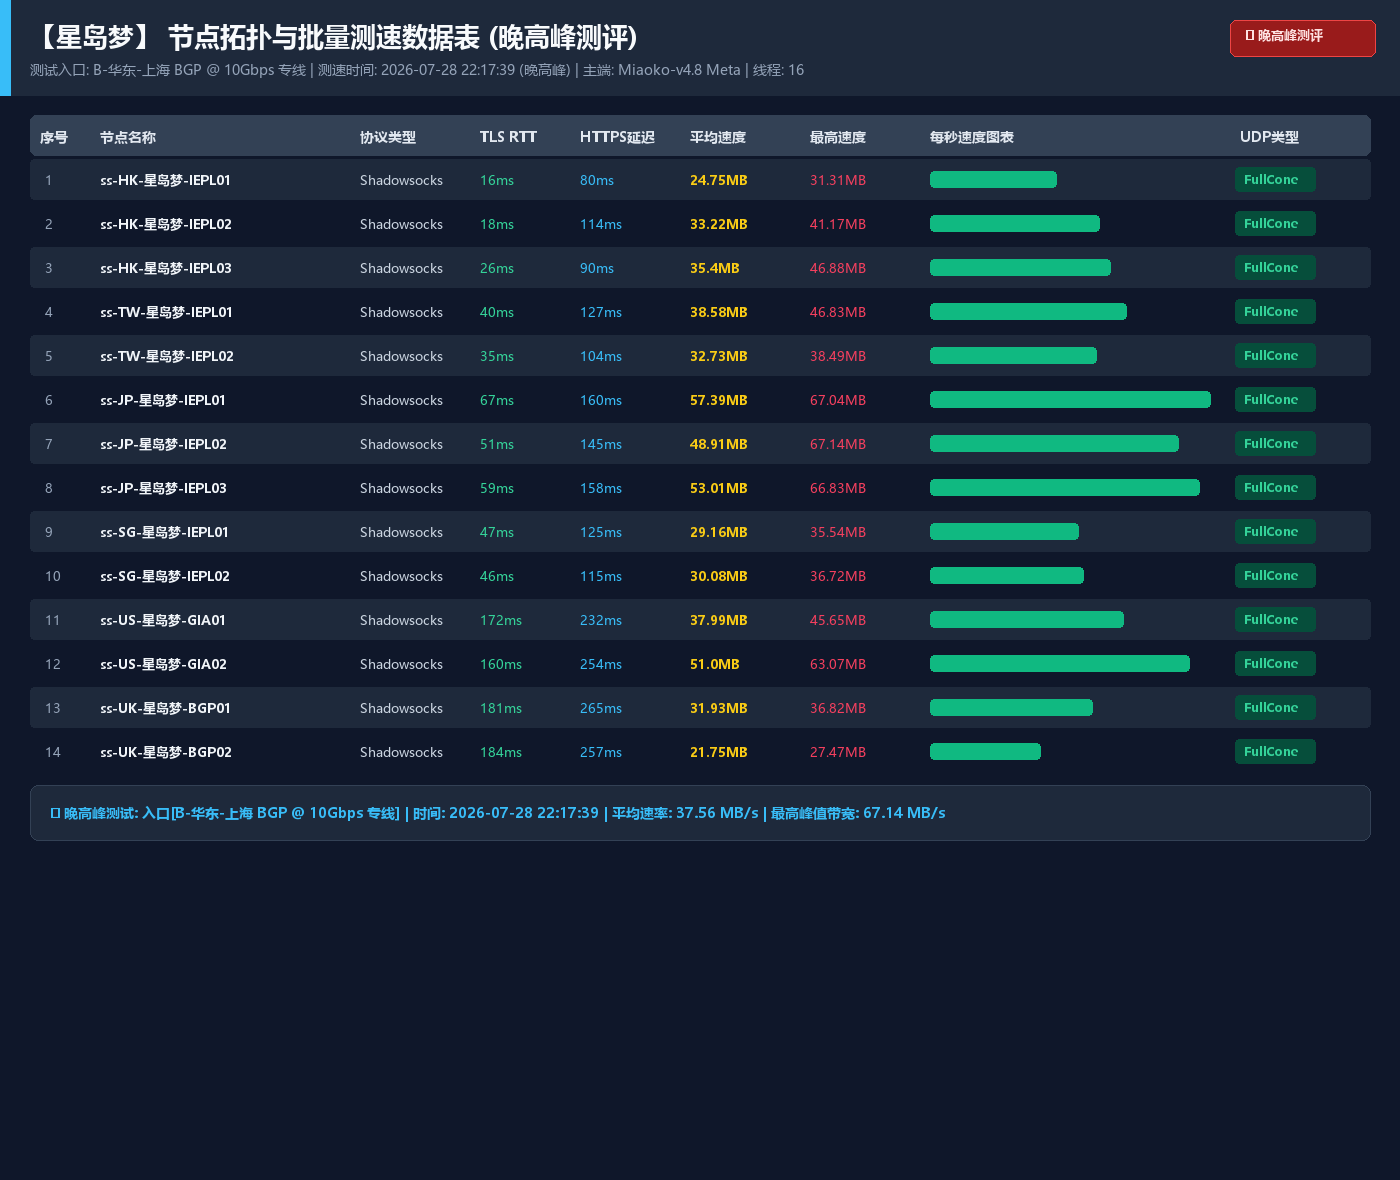Click the 每秒速度图表 column header
Screen dimensions: 1400x1180
[x=972, y=137]
